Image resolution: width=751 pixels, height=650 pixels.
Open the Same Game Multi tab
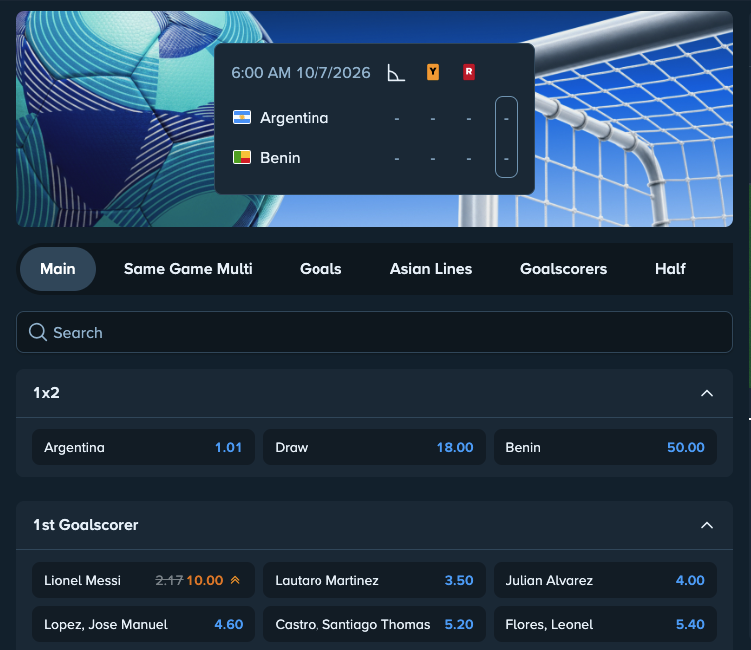[x=188, y=269]
